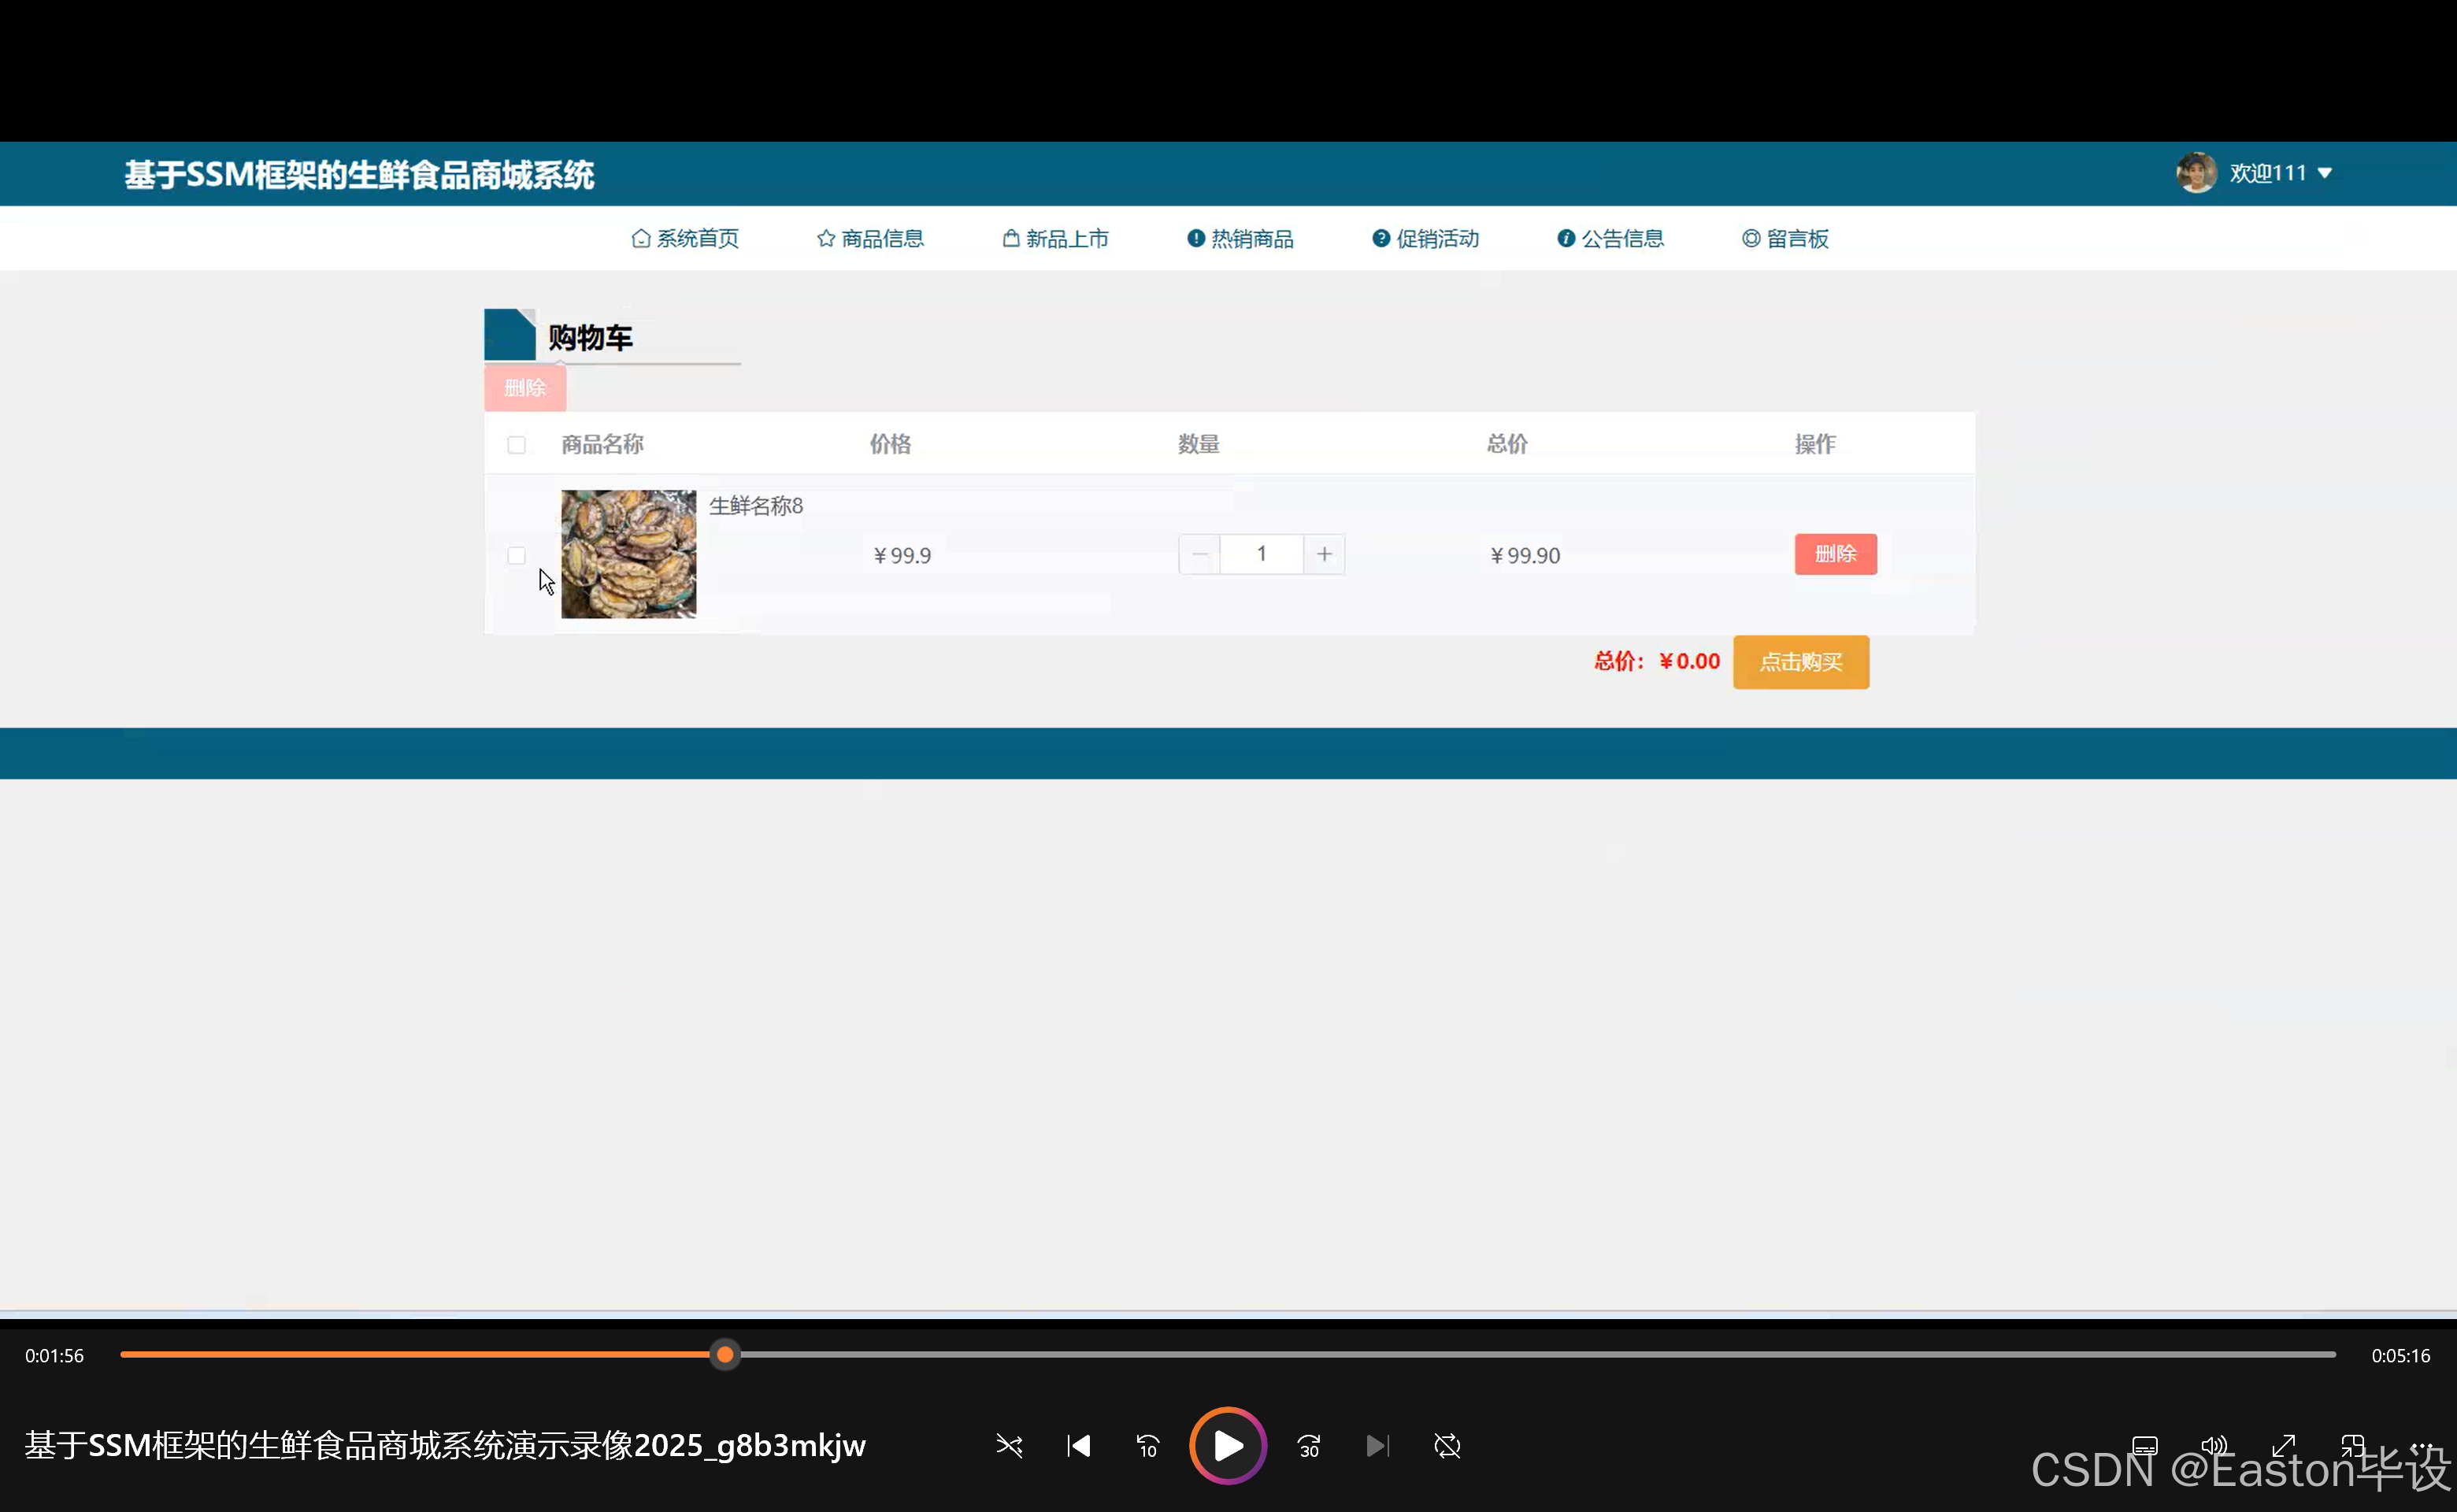Go to 促销活动 navigation item
The height and width of the screenshot is (1512, 2457).
point(1425,239)
